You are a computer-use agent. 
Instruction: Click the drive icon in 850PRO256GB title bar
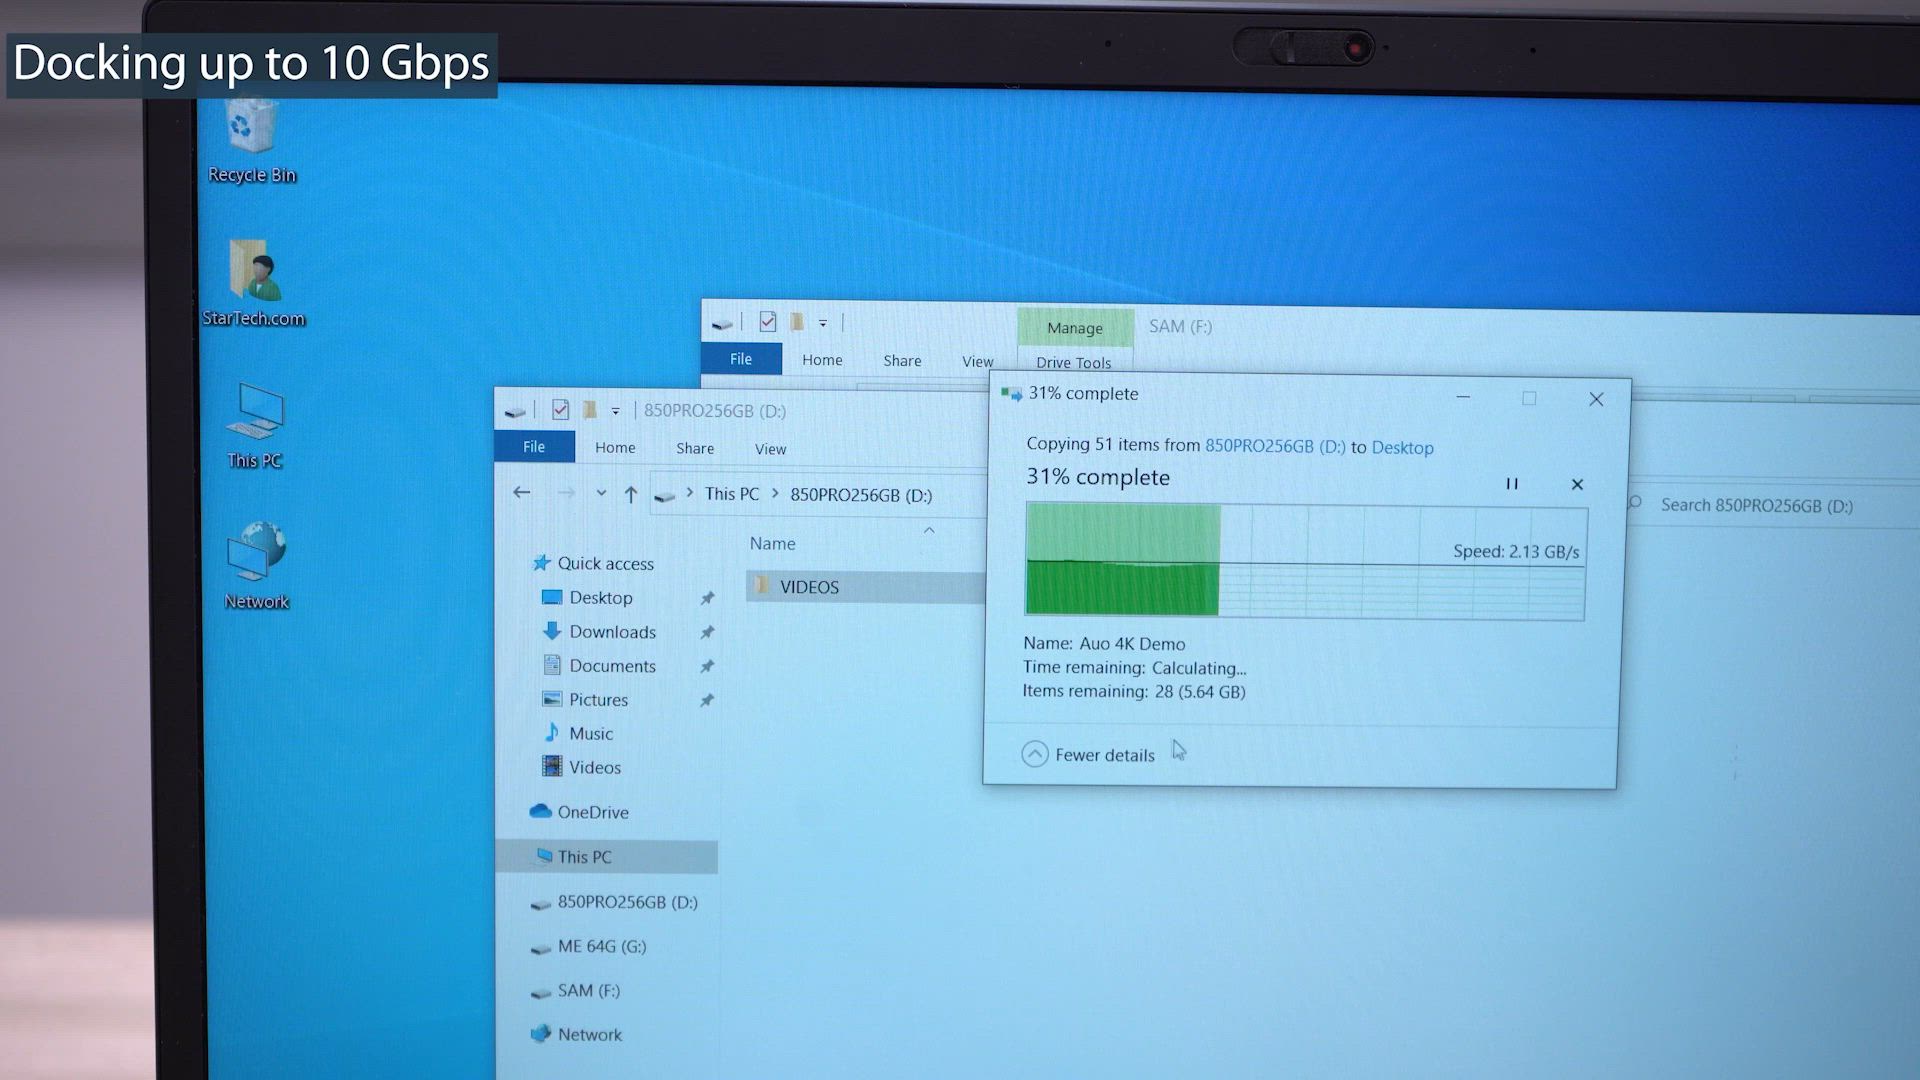pos(515,410)
